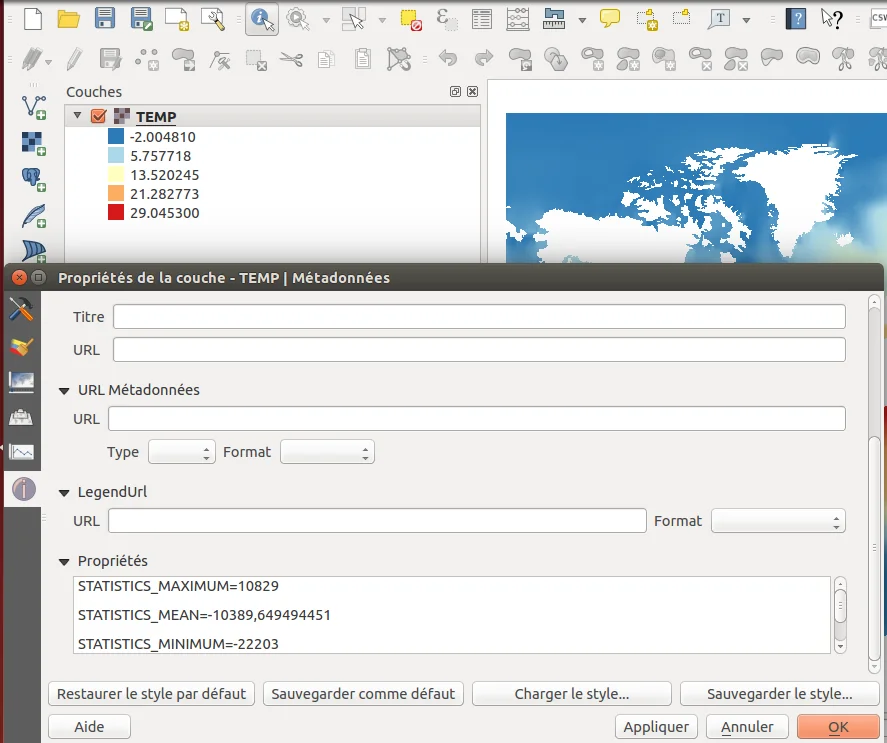This screenshot has width=887, height=743.
Task: Click the Charger le style... button
Action: point(571,693)
